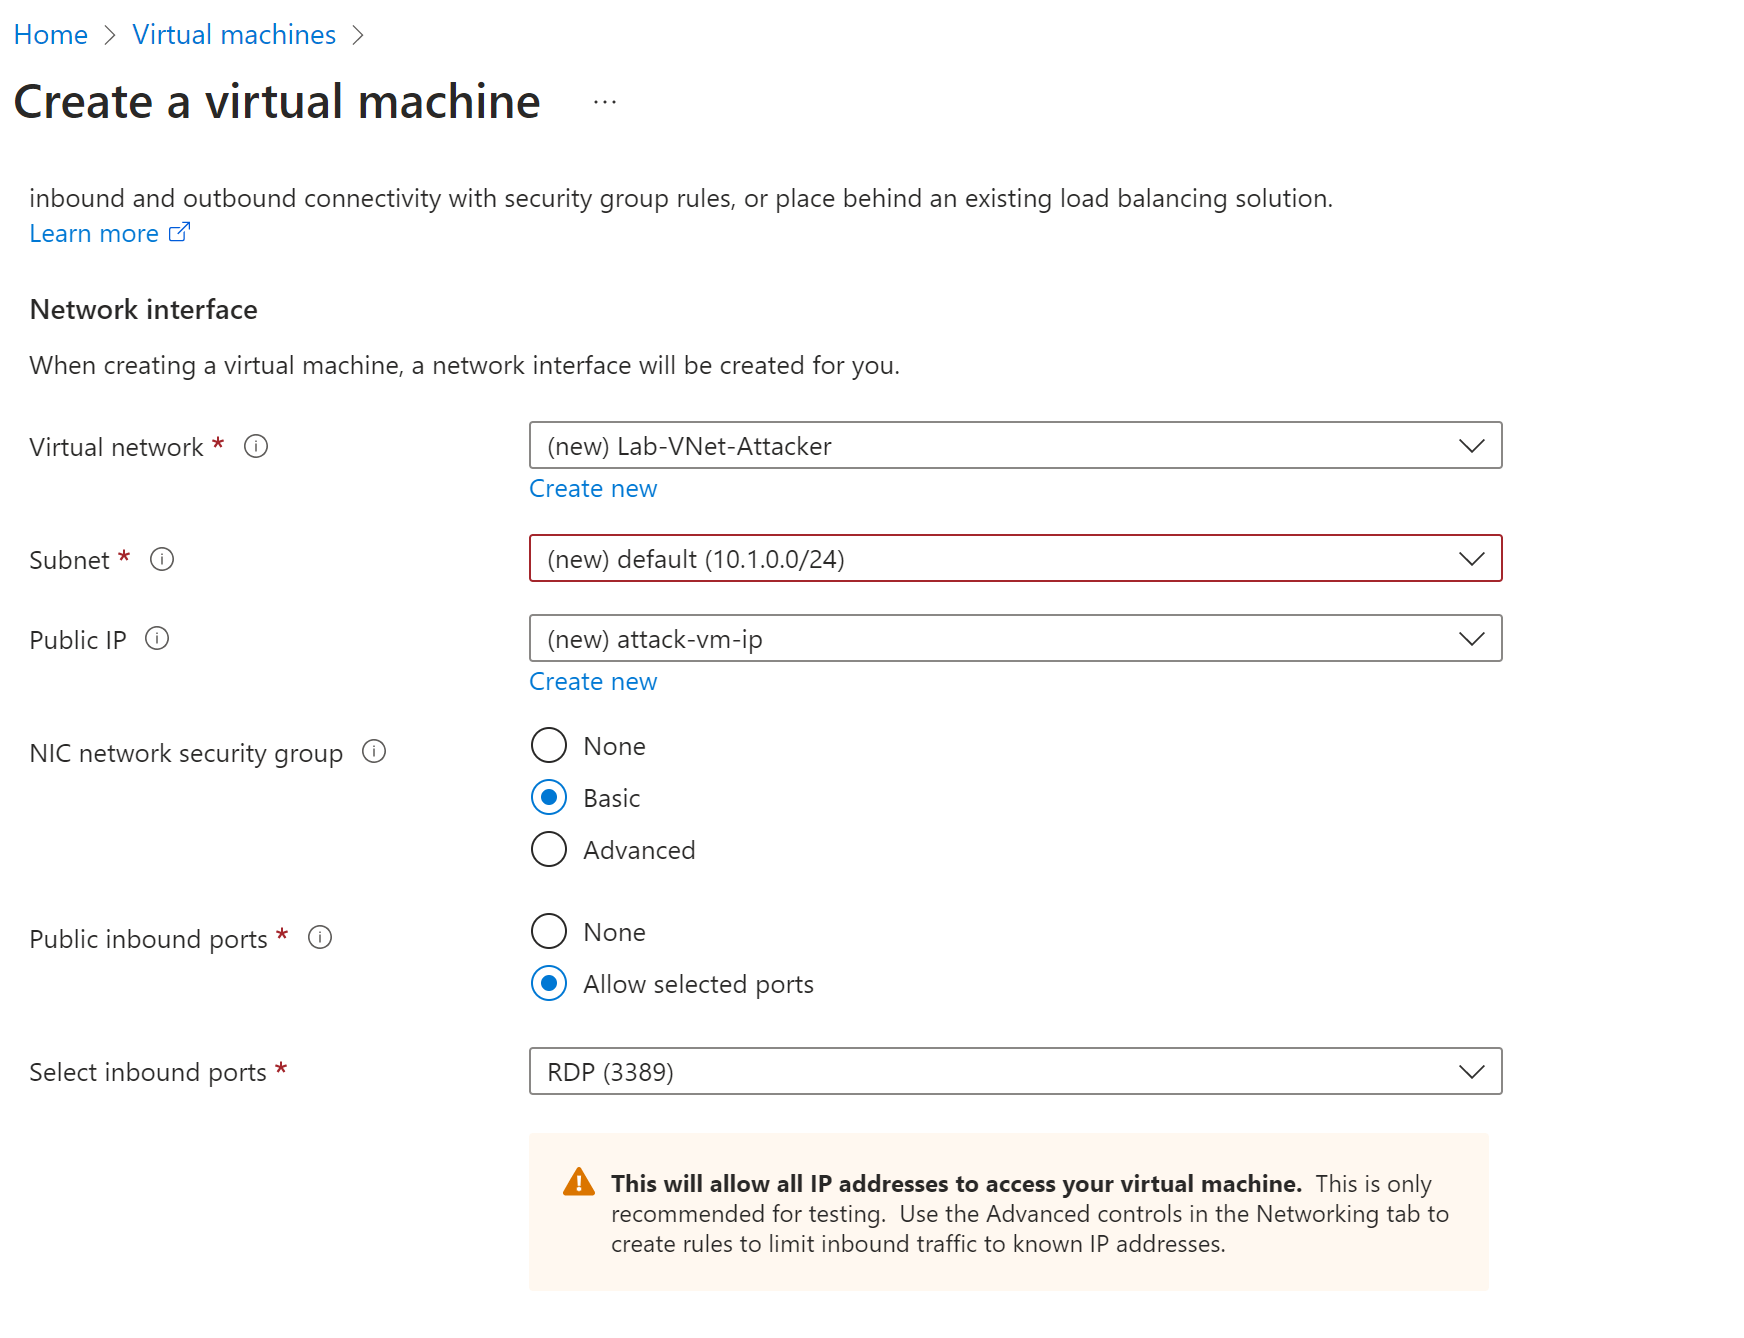Click the external link icon beside Learn more
The height and width of the screenshot is (1338, 1744).
tap(179, 232)
